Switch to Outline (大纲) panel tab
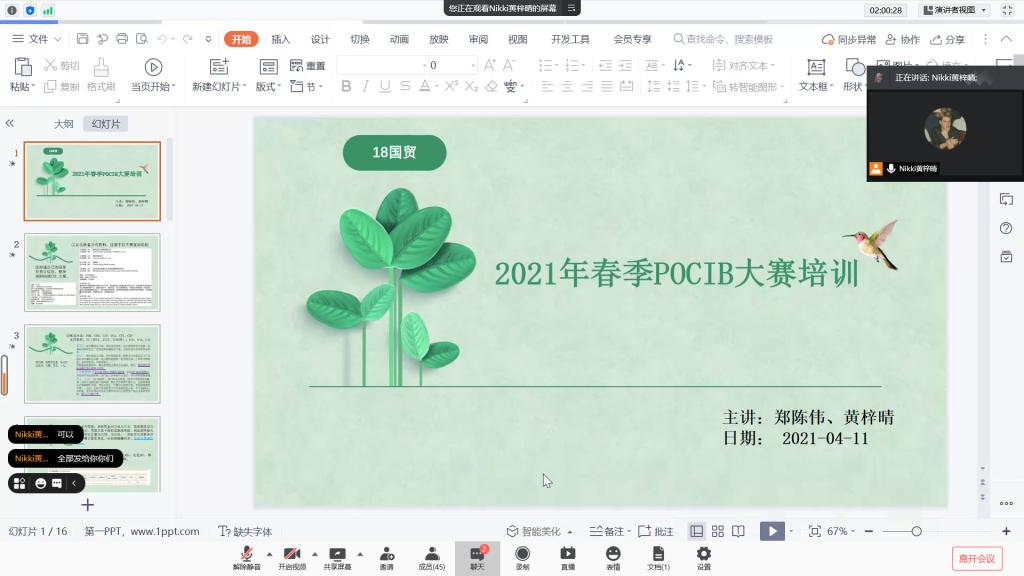This screenshot has width=1024, height=576. pos(63,124)
